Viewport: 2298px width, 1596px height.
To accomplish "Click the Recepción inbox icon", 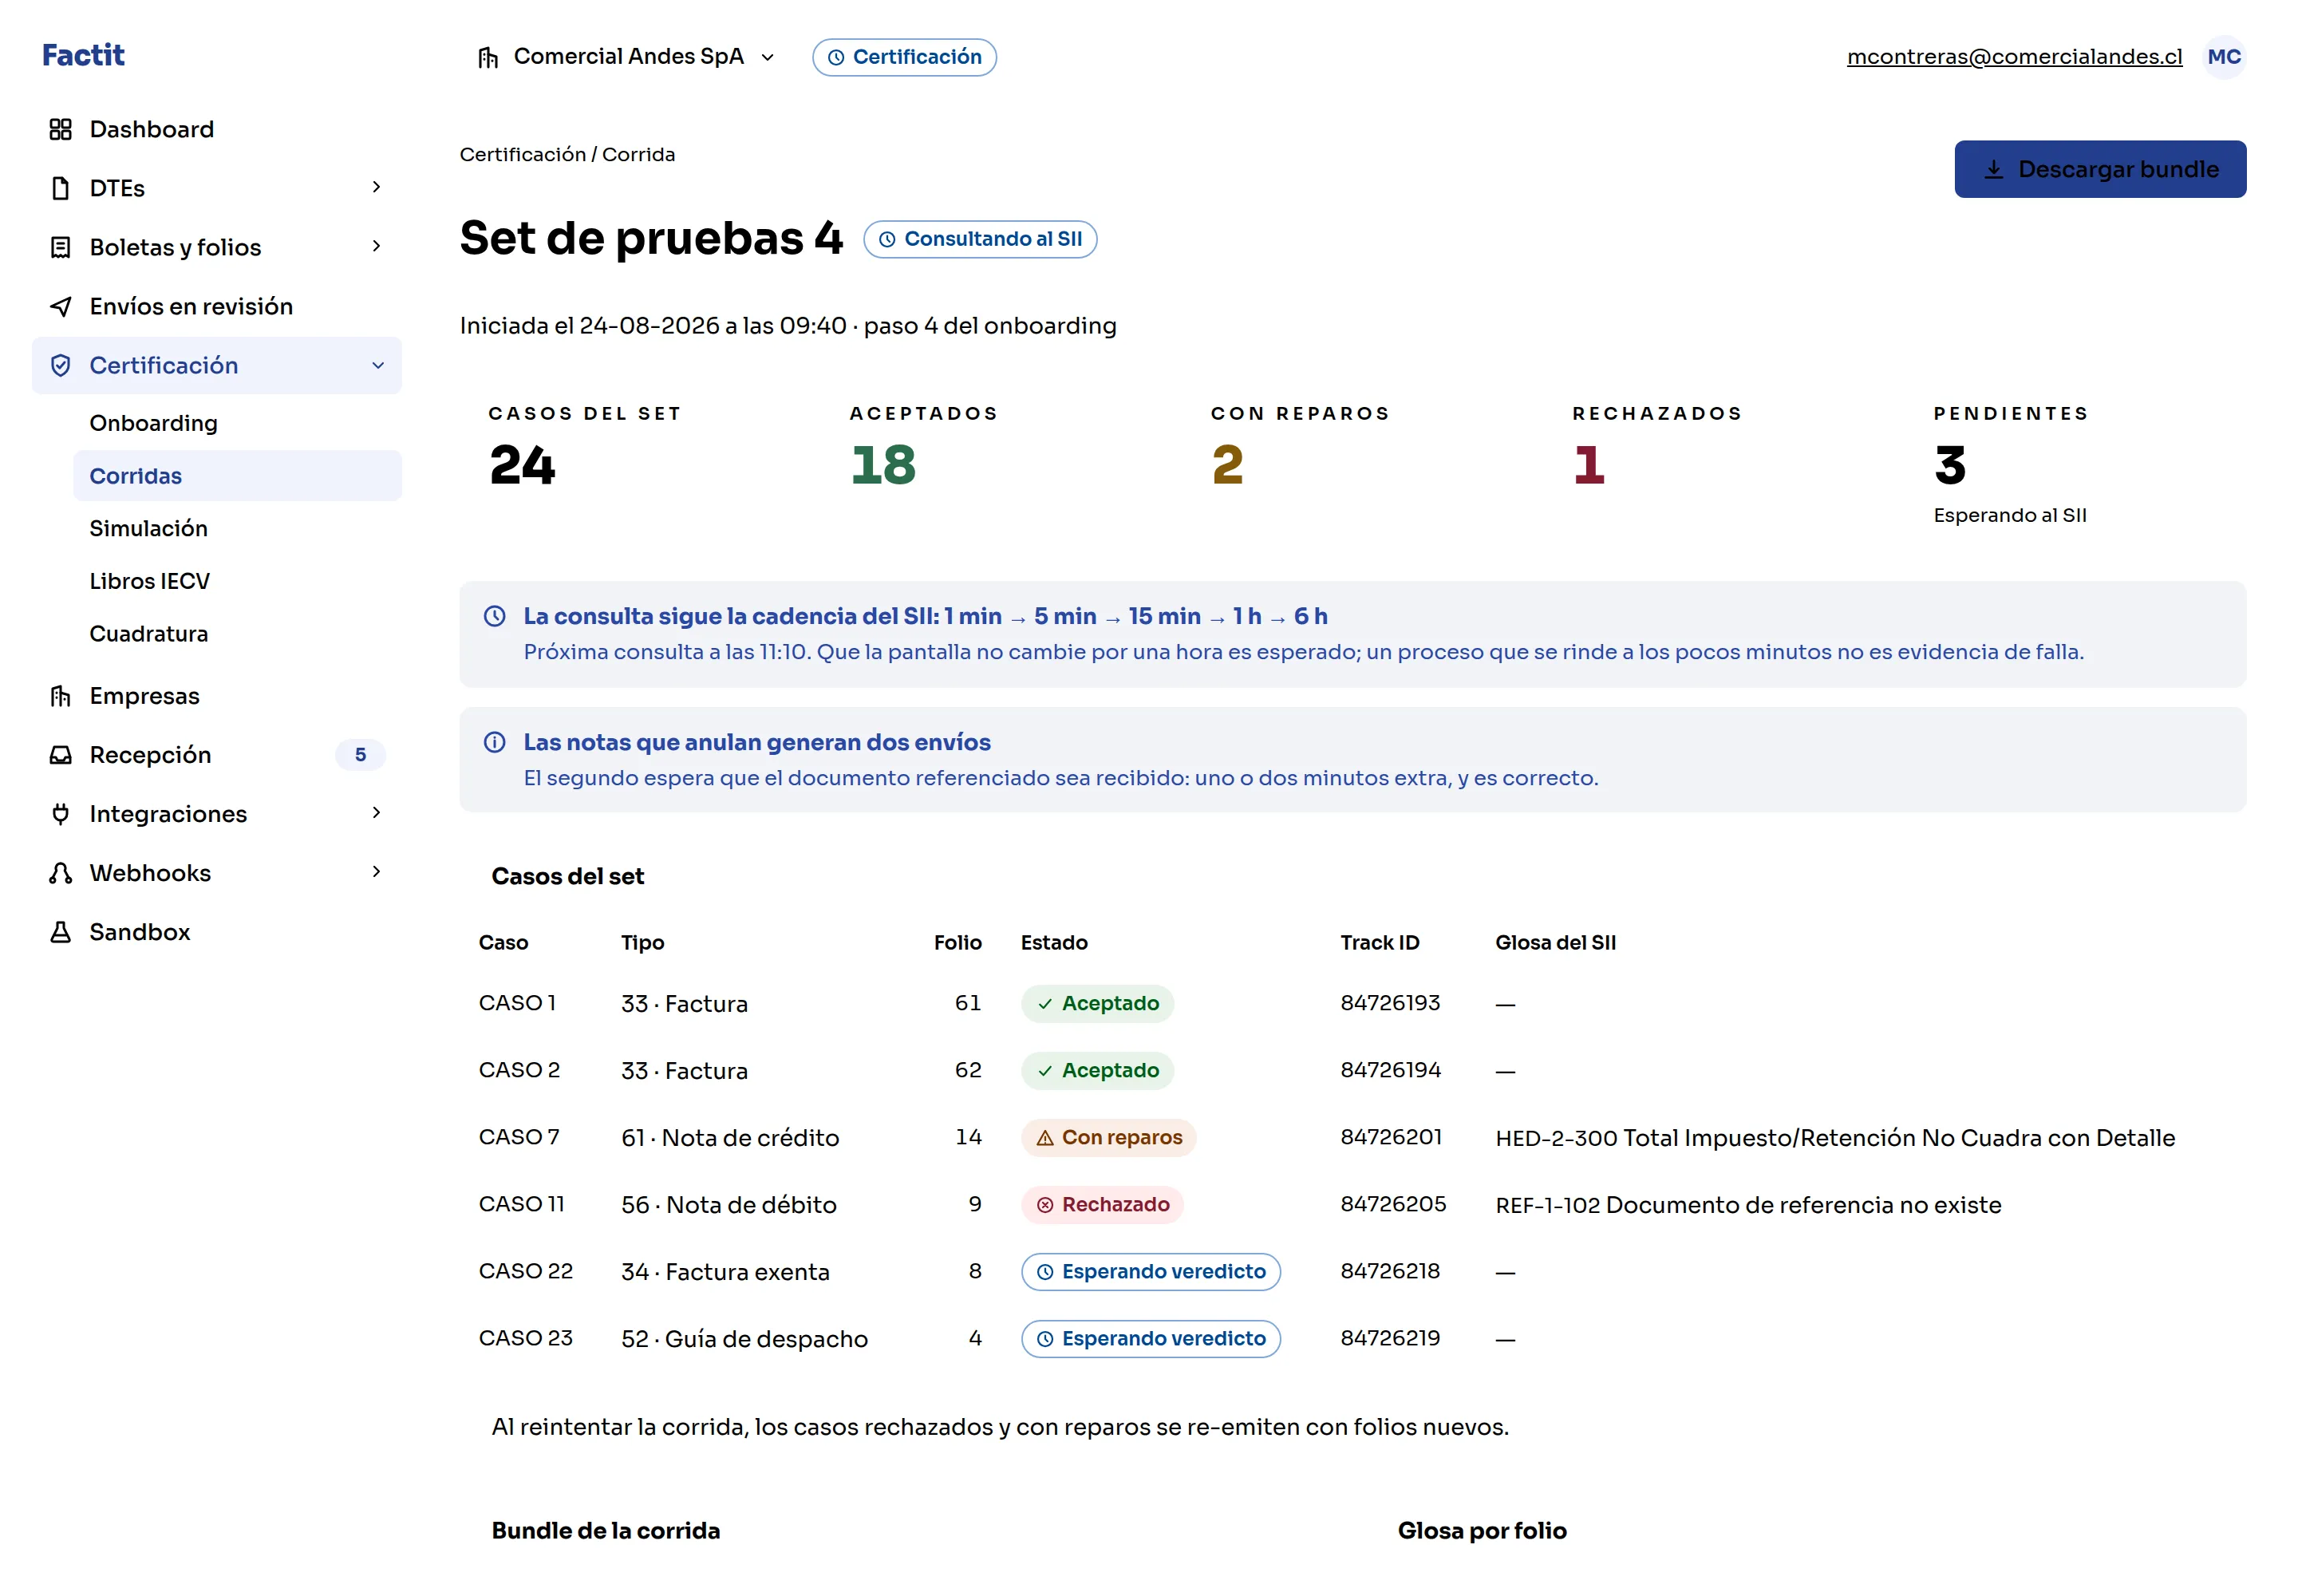I will click(60, 755).
